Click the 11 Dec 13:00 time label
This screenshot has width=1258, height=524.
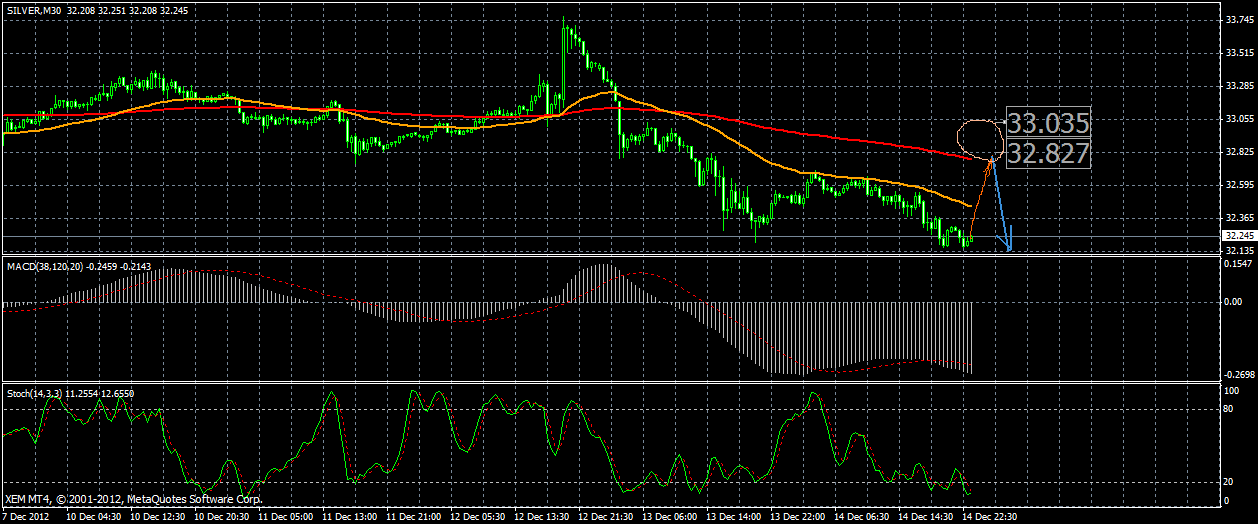coord(351,517)
